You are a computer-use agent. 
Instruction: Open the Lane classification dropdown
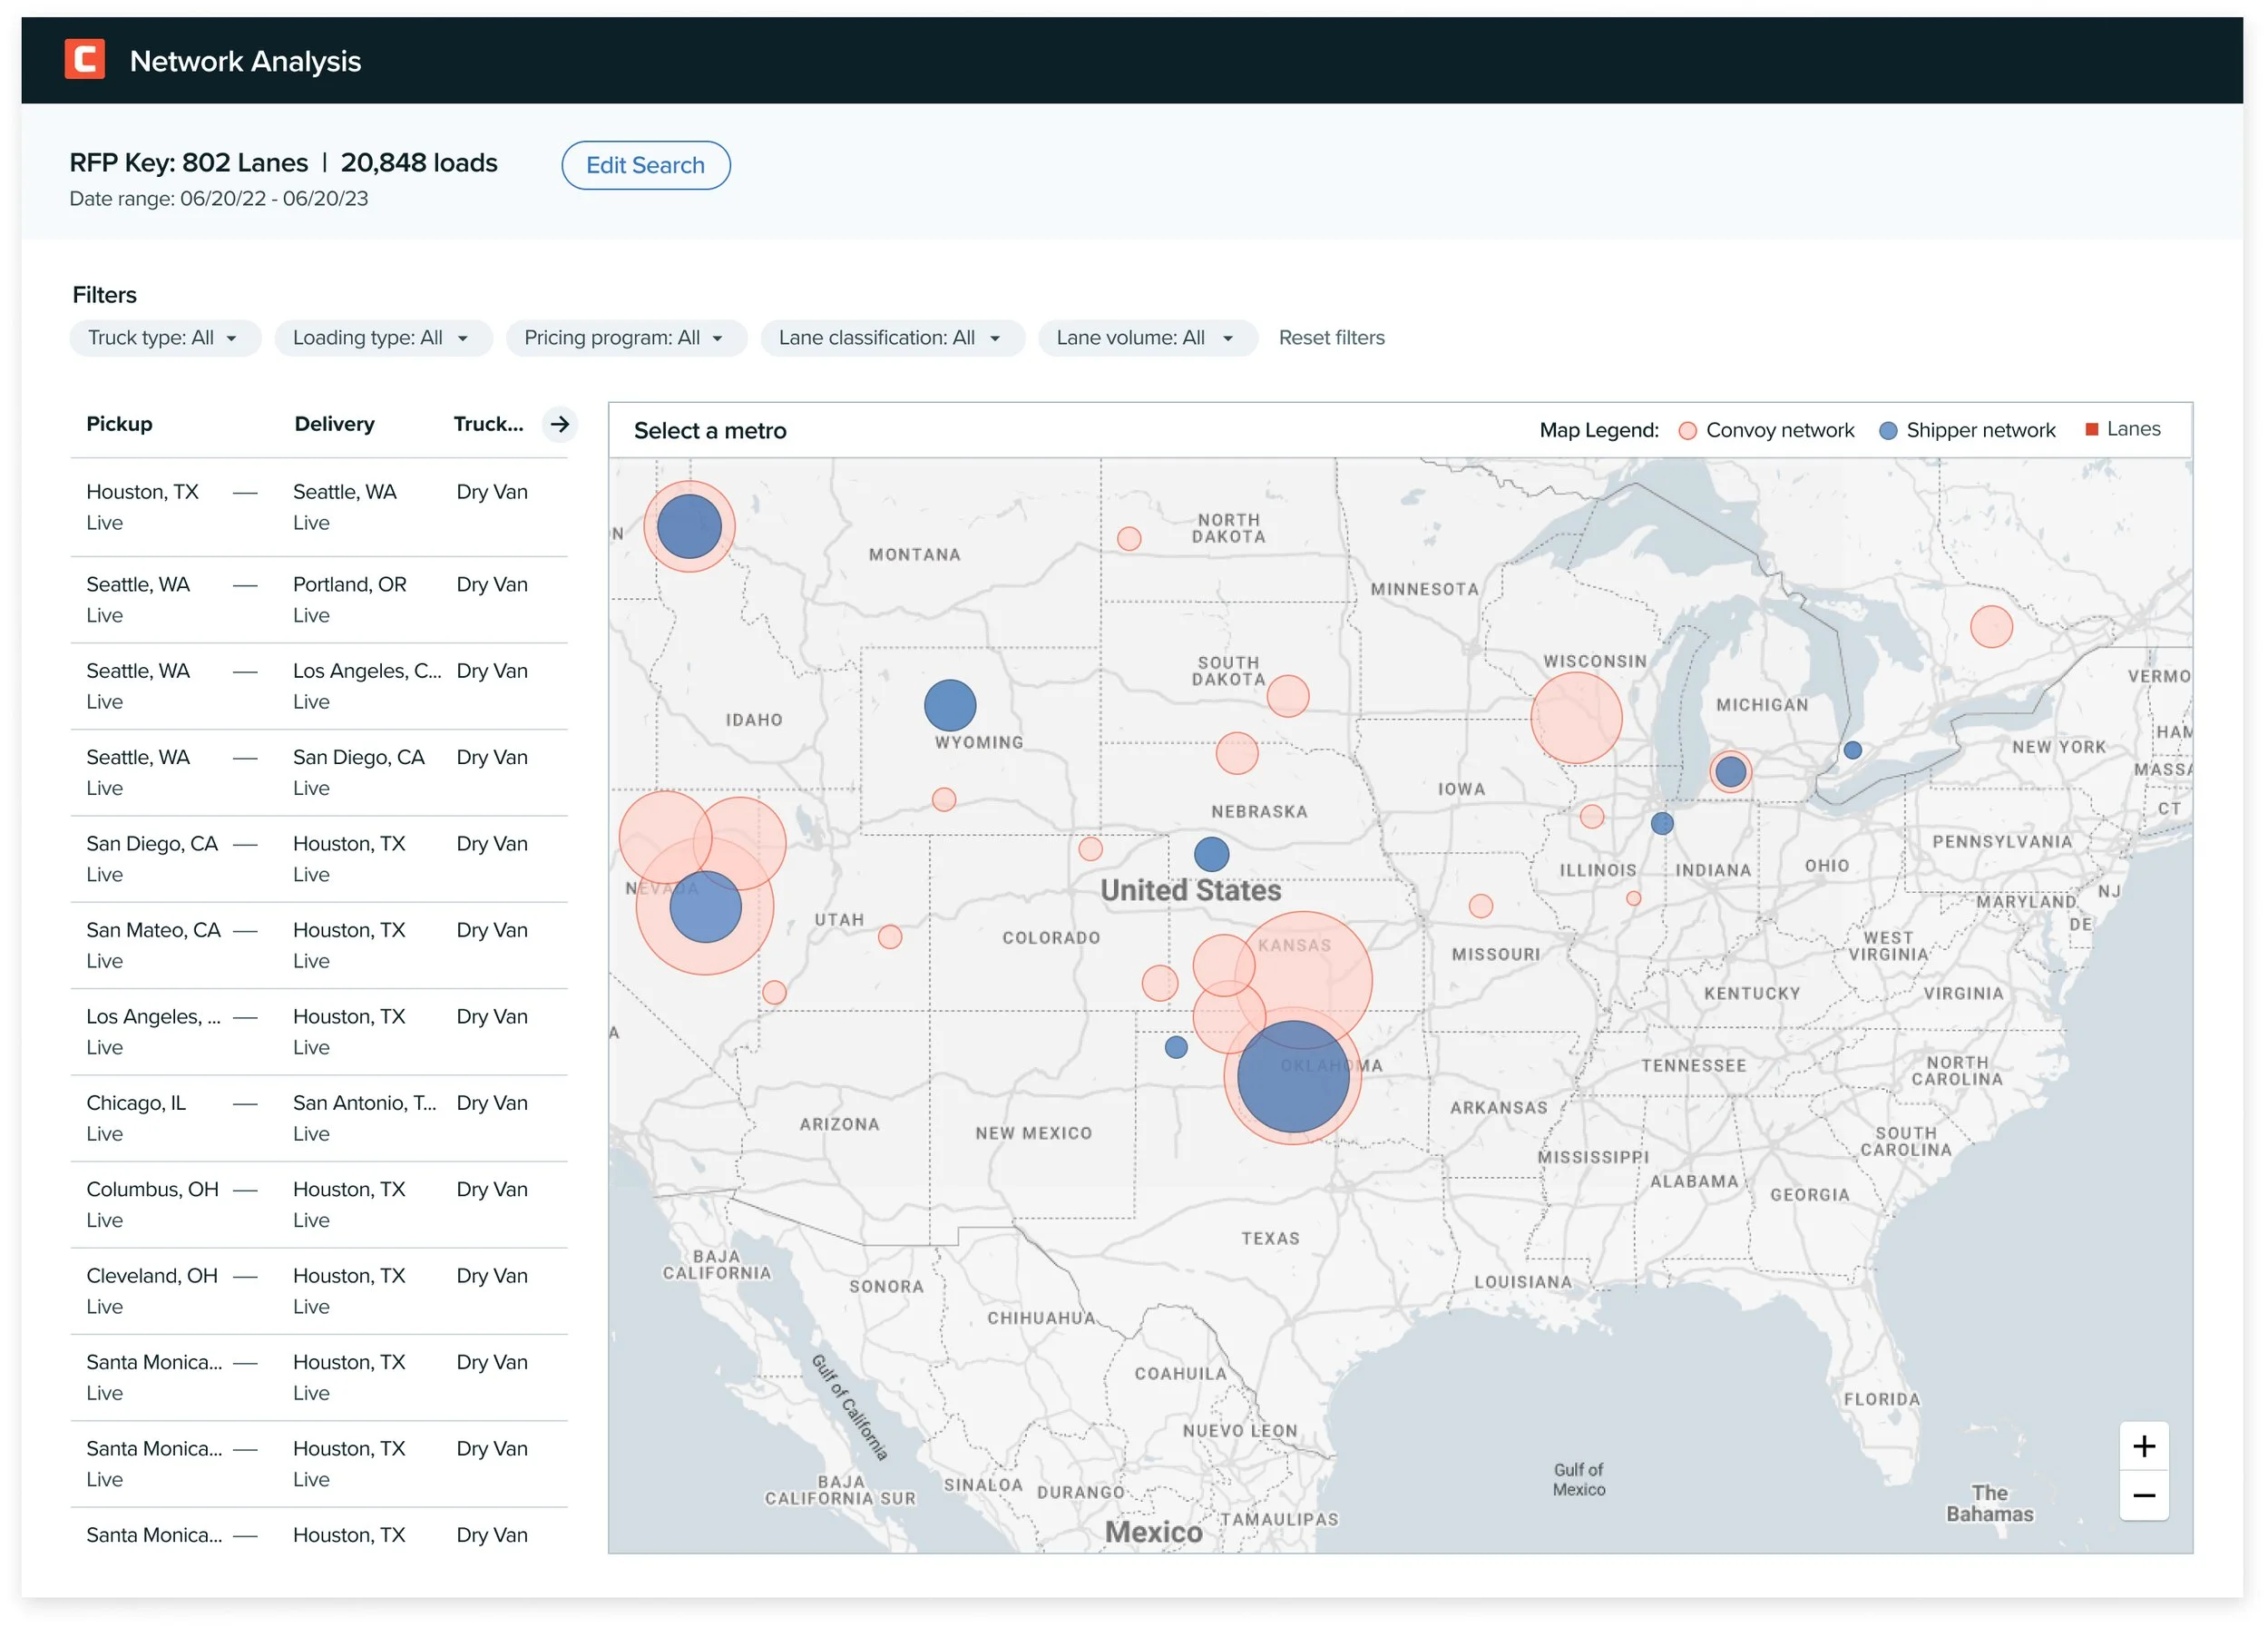click(x=890, y=338)
